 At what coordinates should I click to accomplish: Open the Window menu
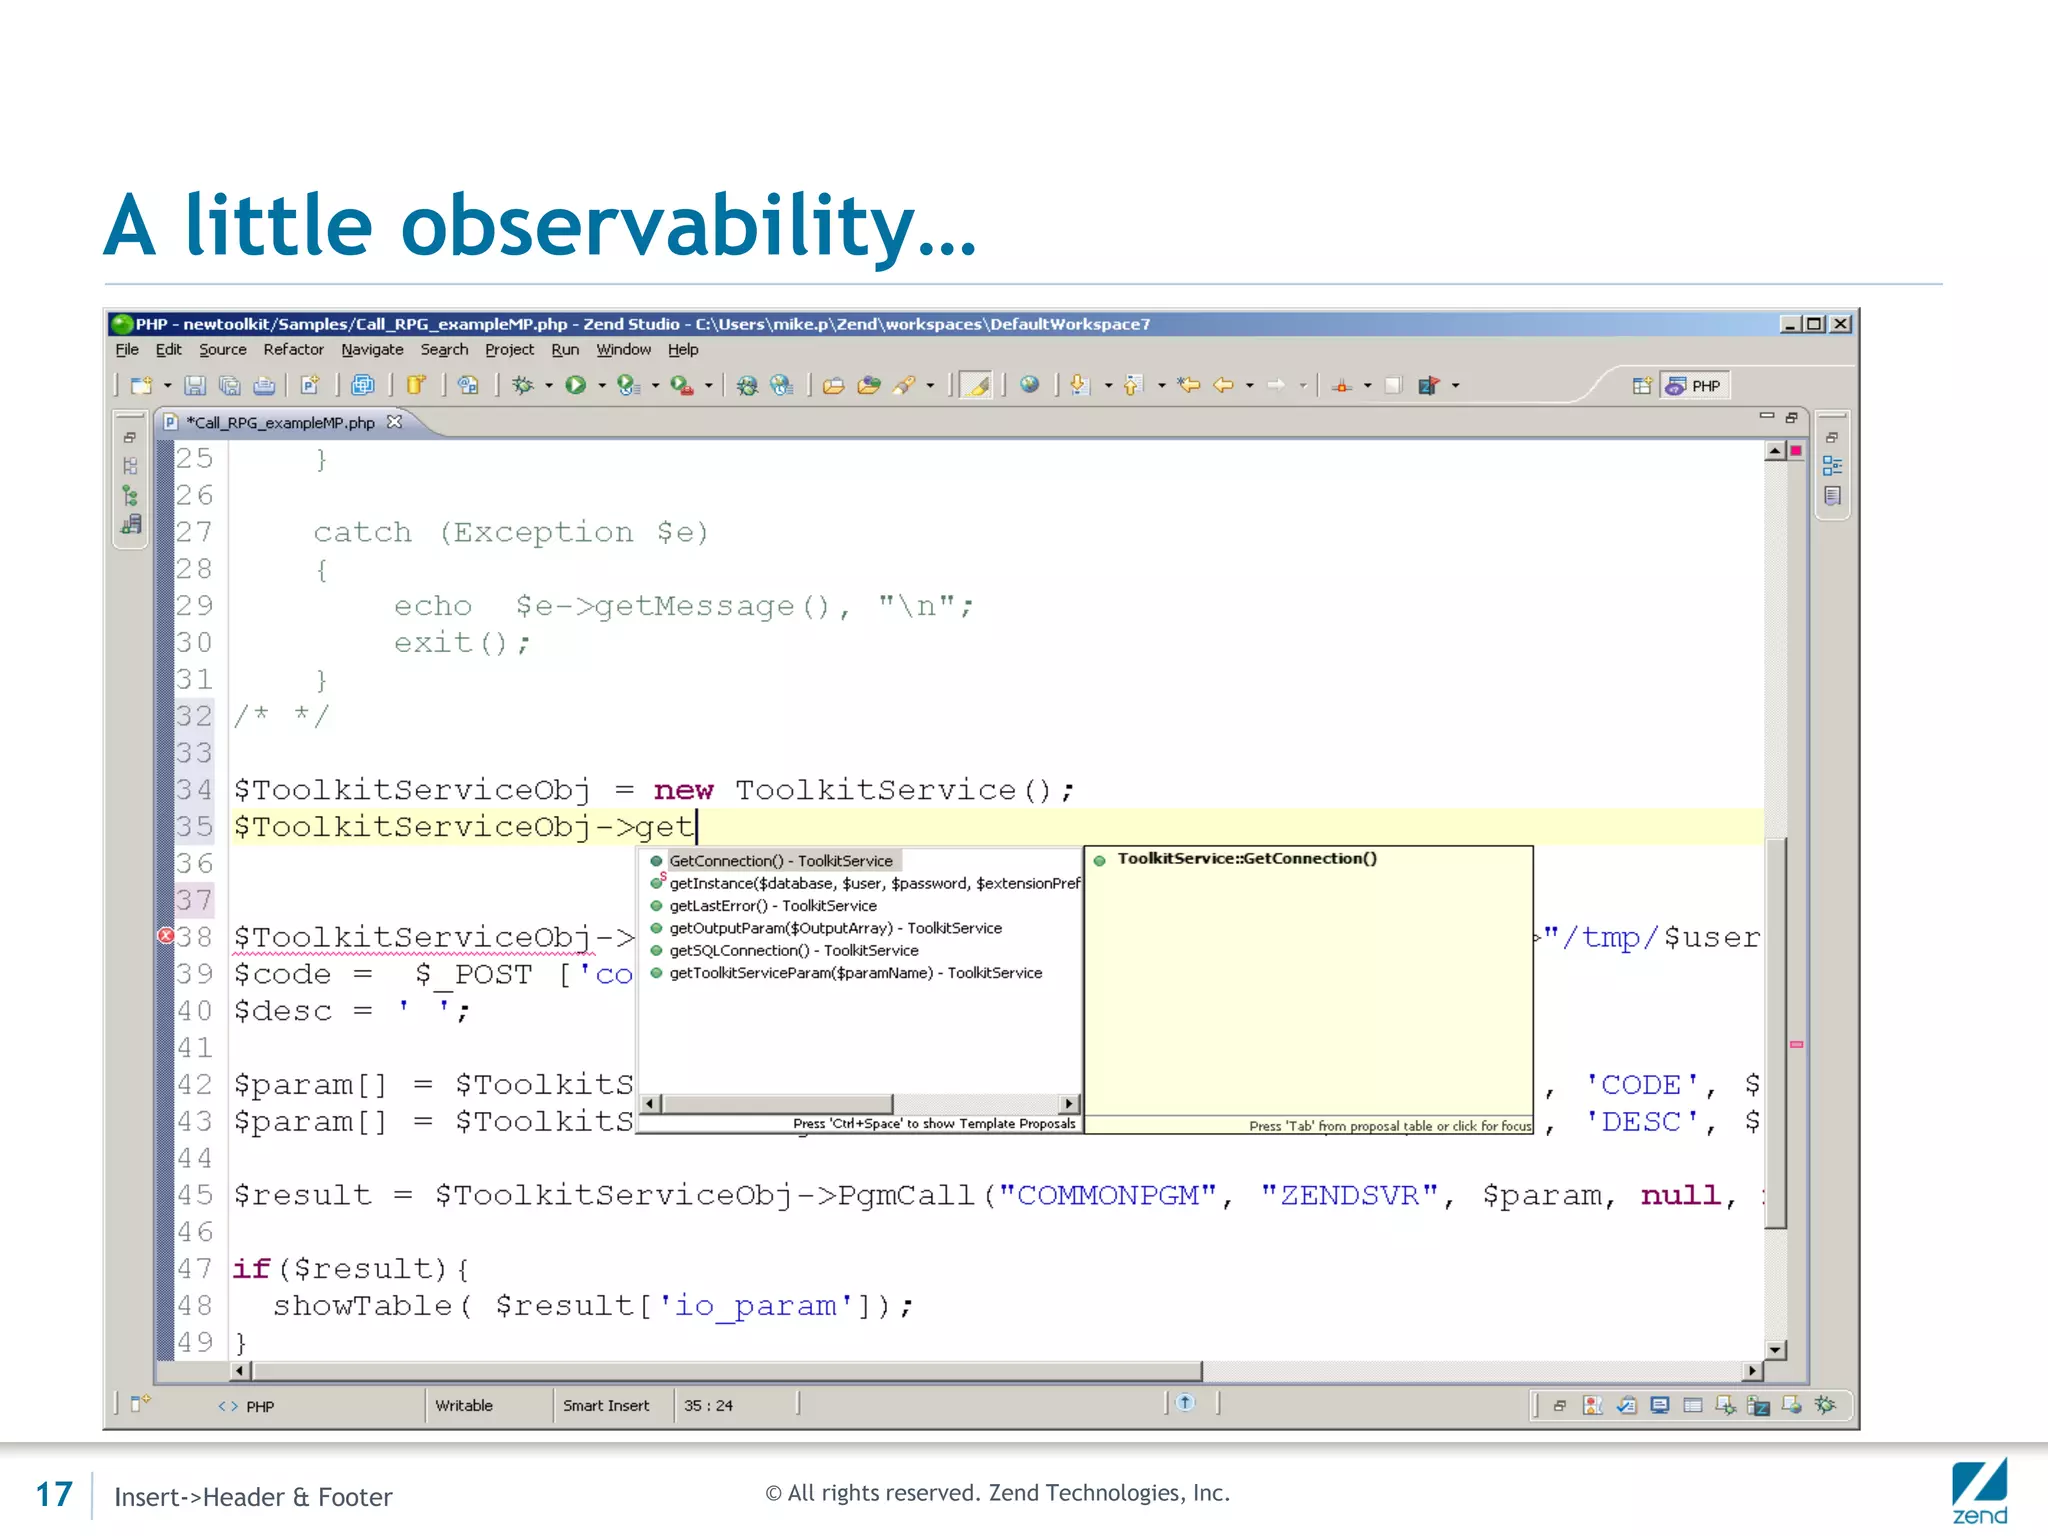[623, 350]
